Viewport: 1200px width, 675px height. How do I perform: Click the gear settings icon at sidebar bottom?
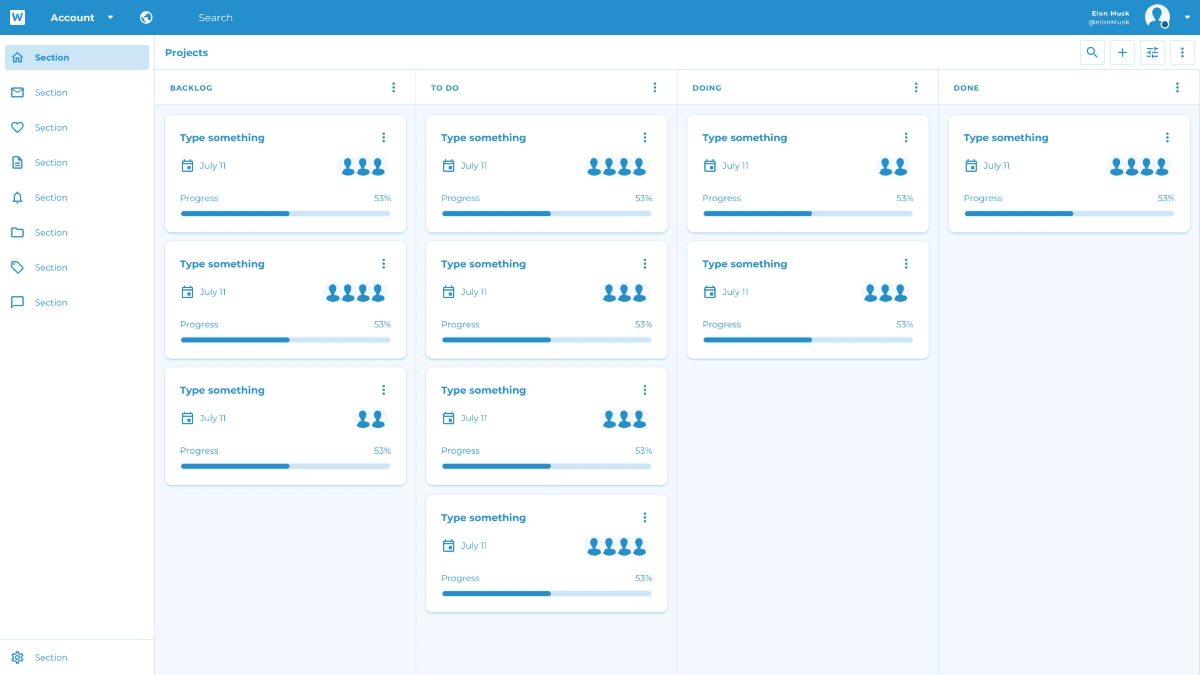pyautogui.click(x=17, y=657)
